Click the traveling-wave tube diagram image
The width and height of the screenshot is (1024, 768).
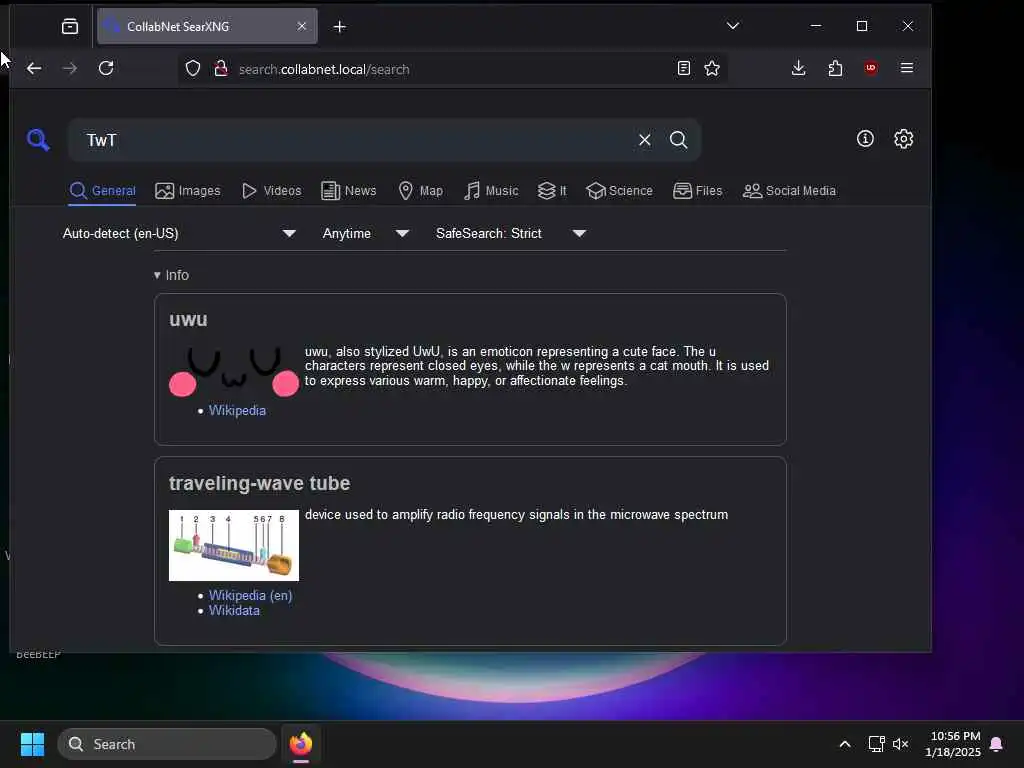tap(234, 545)
